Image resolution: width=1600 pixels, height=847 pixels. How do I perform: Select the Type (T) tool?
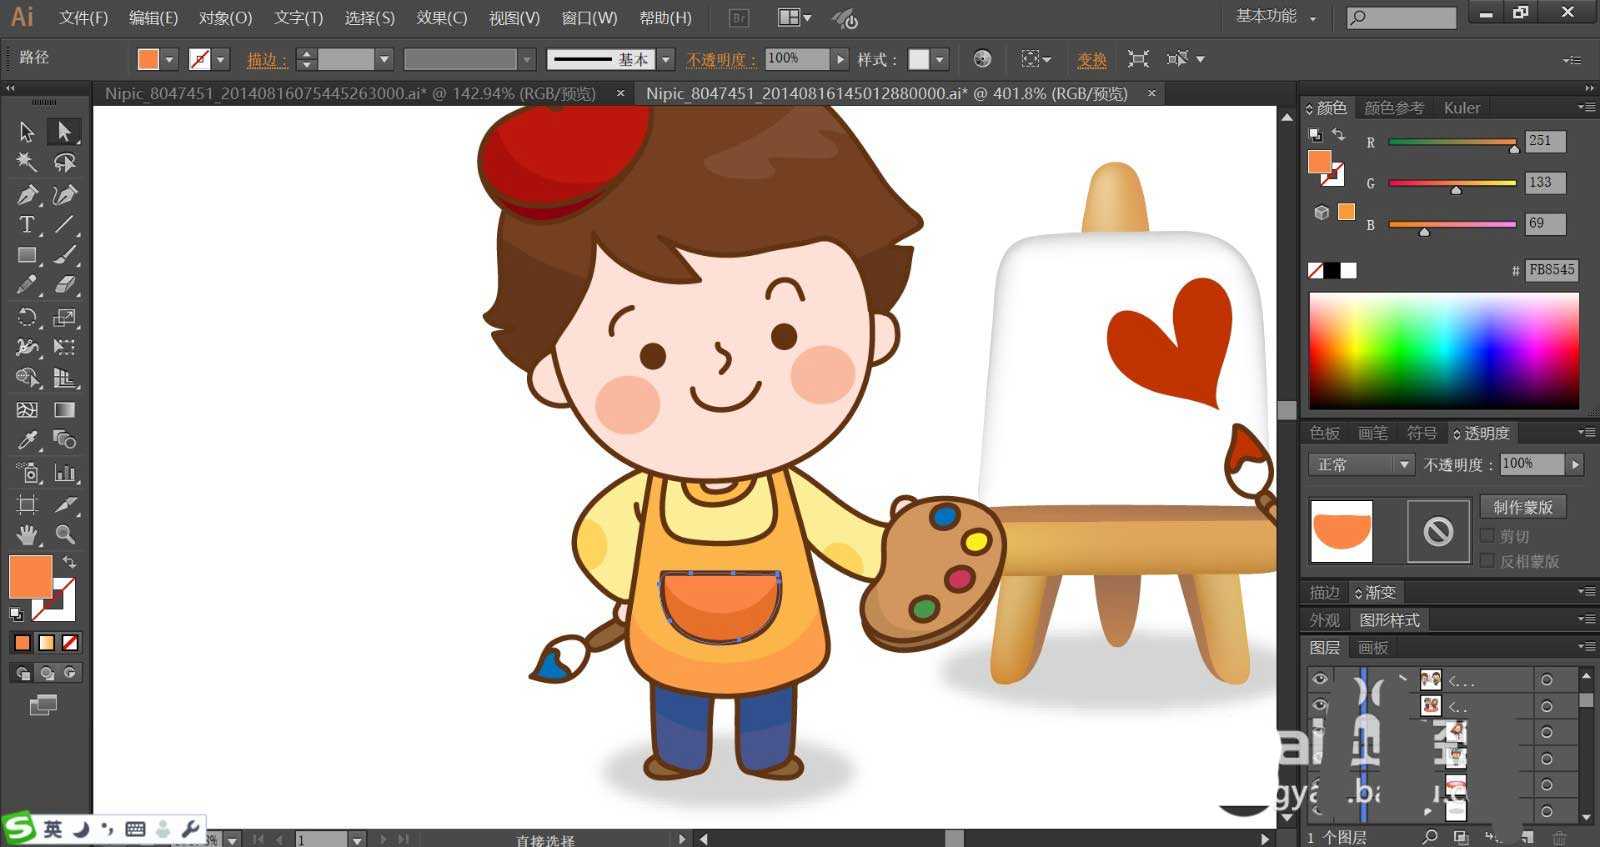click(x=27, y=225)
